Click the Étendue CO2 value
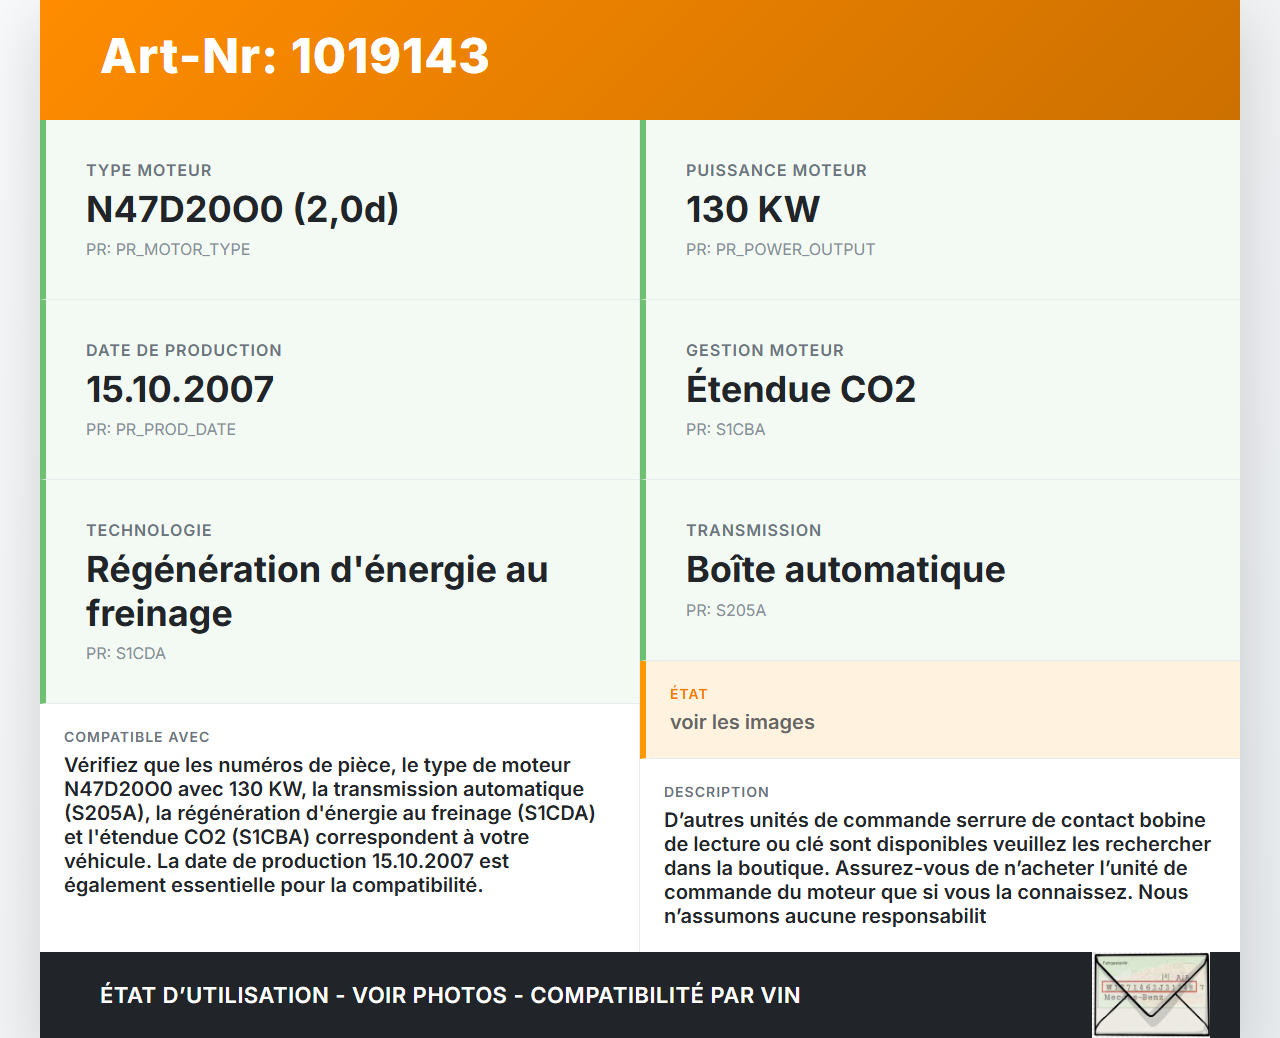The width and height of the screenshot is (1280, 1038). coord(800,389)
